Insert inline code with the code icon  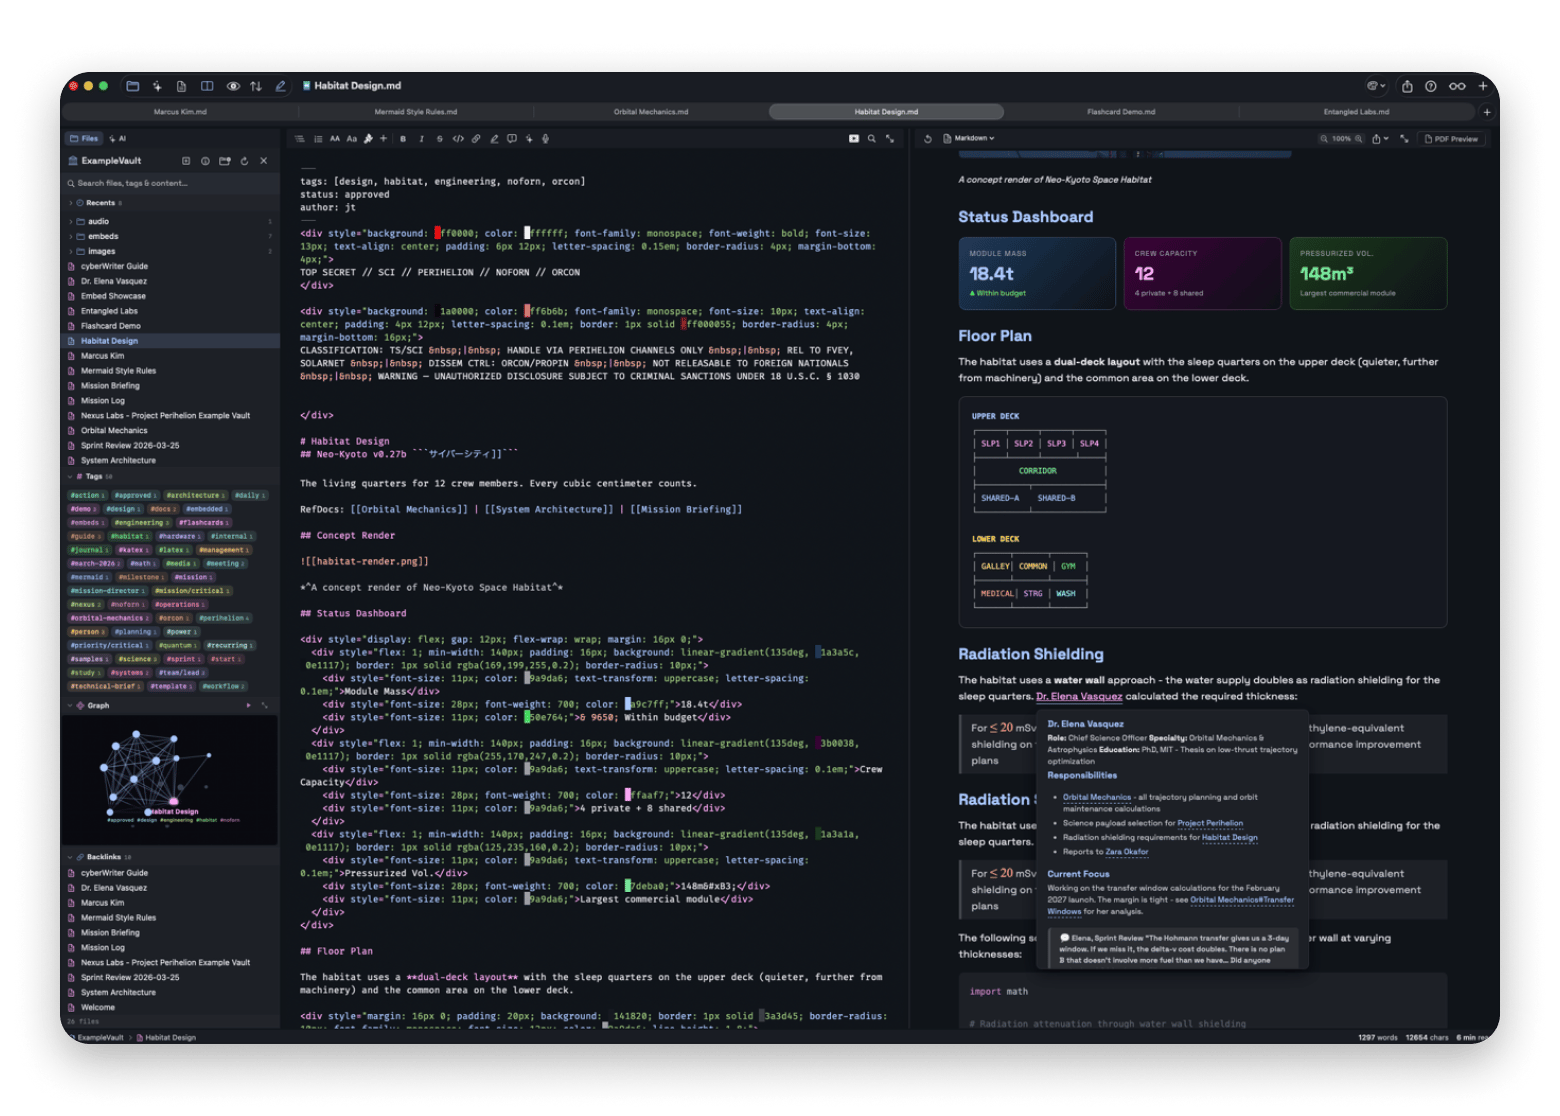tap(458, 139)
